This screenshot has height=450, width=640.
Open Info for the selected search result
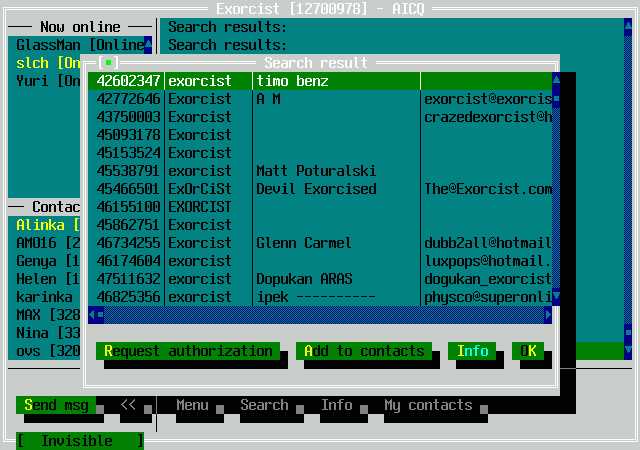472,351
